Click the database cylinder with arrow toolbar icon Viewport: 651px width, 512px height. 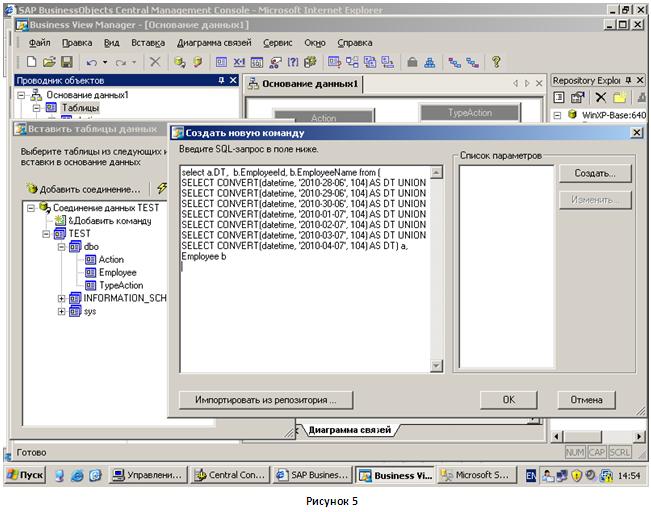click(x=180, y=62)
